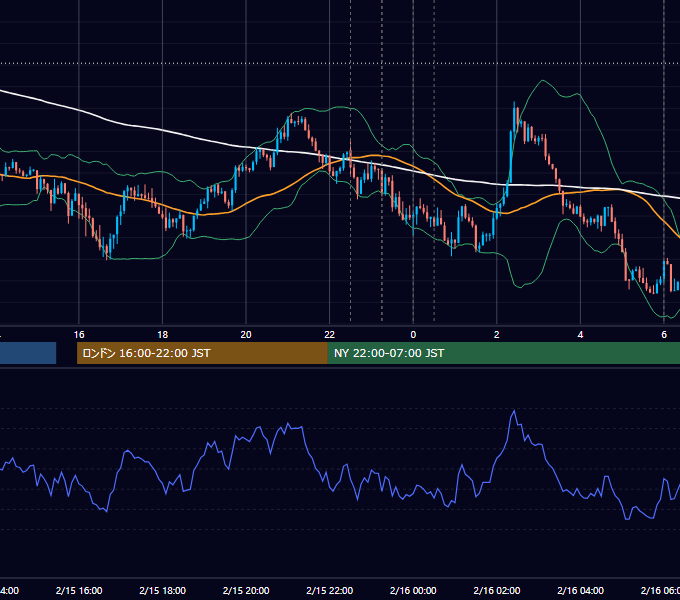Image resolution: width=680 pixels, height=600 pixels.
Task: Click the blue session bar before London
Action: (x=28, y=353)
